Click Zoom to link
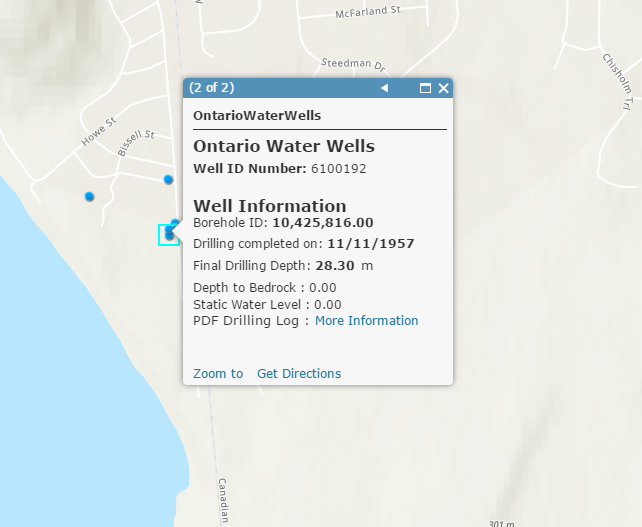This screenshot has height=527, width=642. (x=218, y=373)
